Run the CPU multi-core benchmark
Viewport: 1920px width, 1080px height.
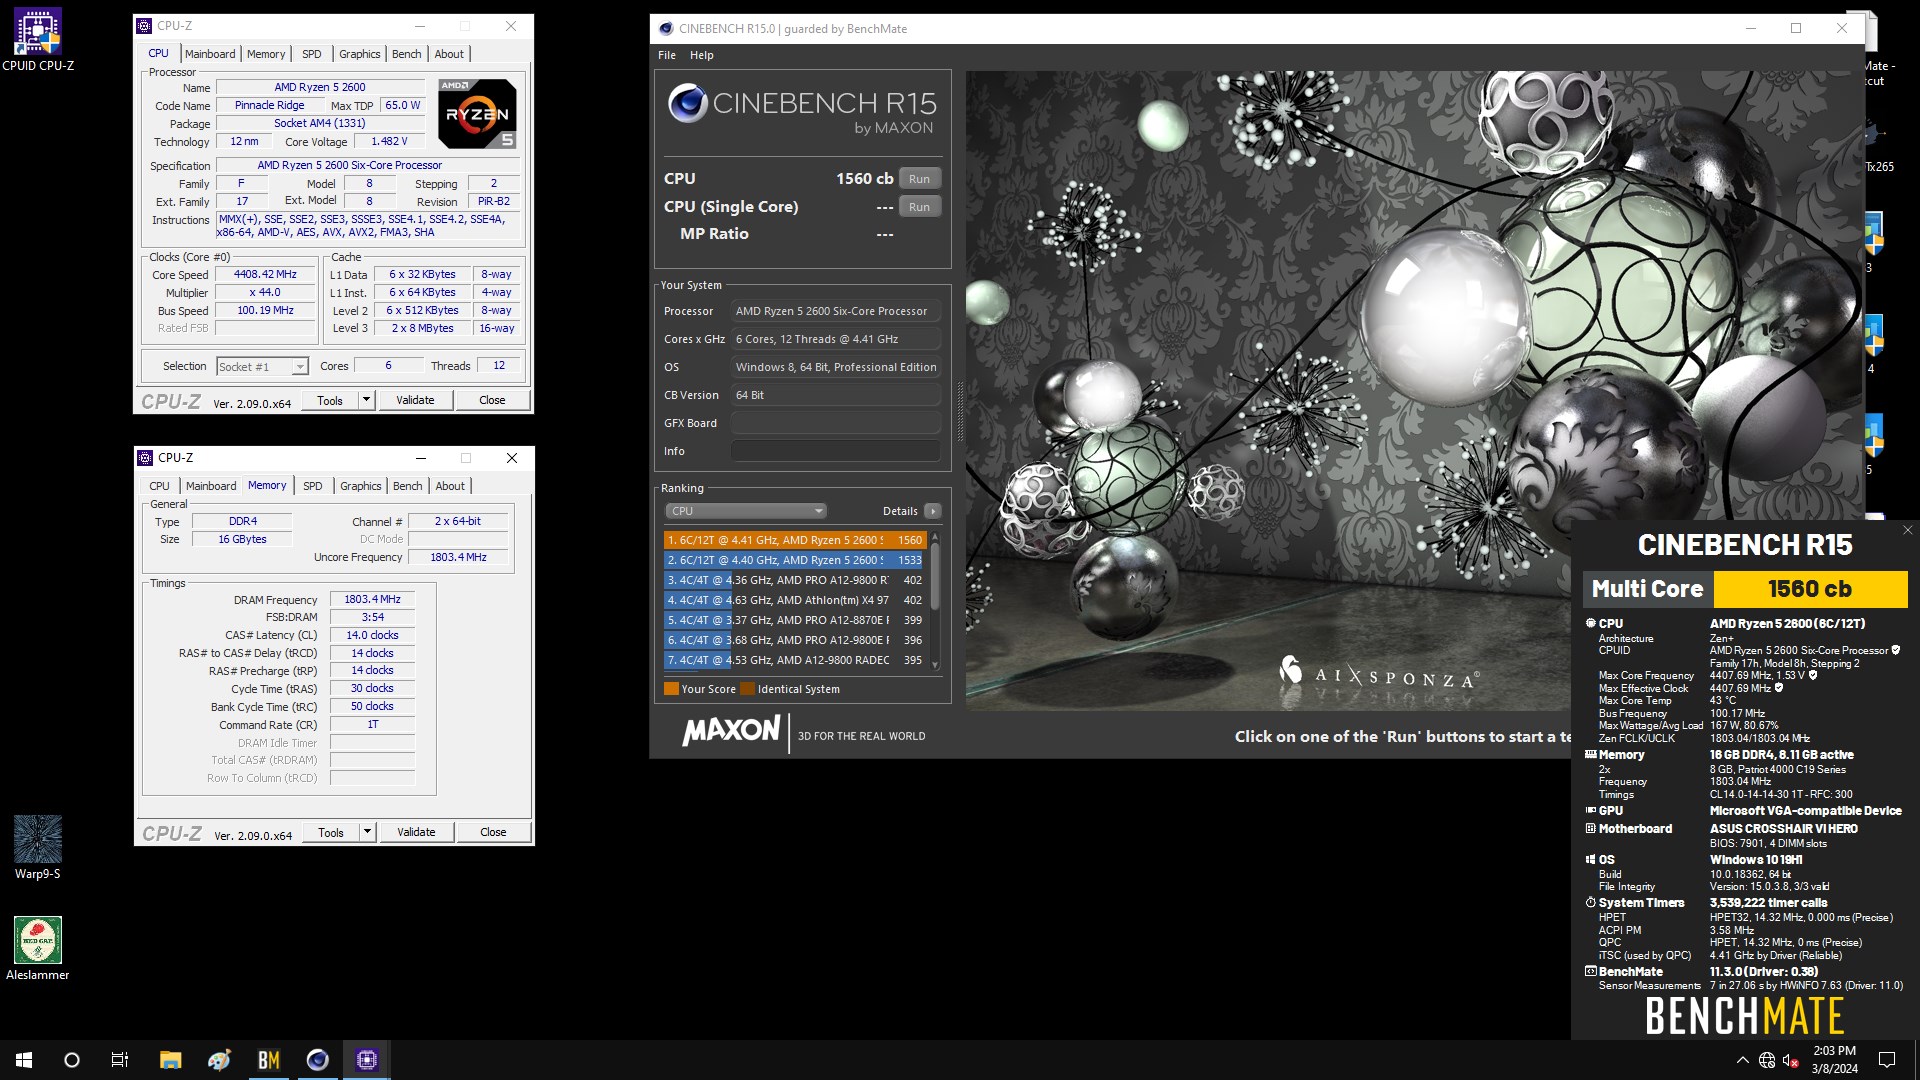pyautogui.click(x=919, y=179)
